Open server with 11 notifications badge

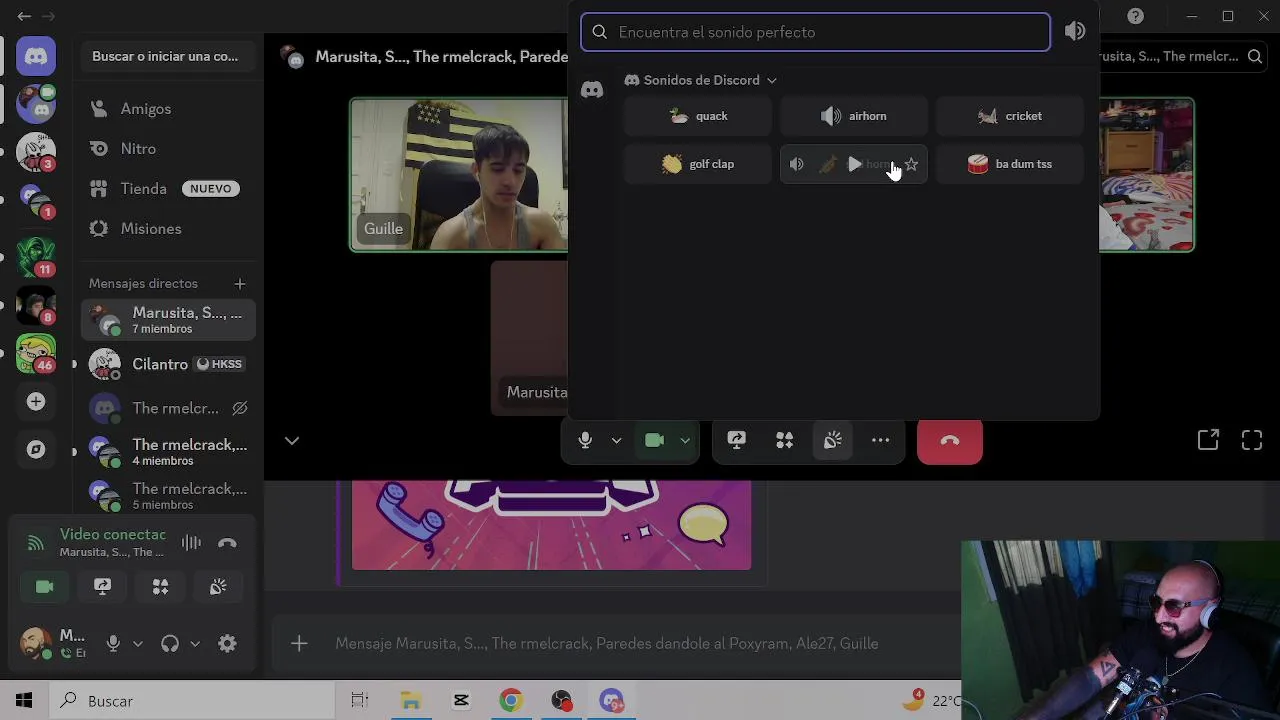tap(36, 256)
